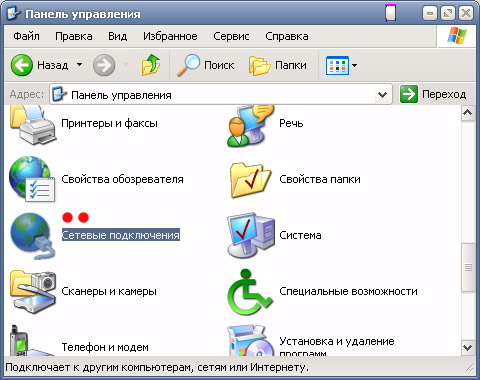
Task: Open the Views dropdown arrow
Action: point(354,65)
